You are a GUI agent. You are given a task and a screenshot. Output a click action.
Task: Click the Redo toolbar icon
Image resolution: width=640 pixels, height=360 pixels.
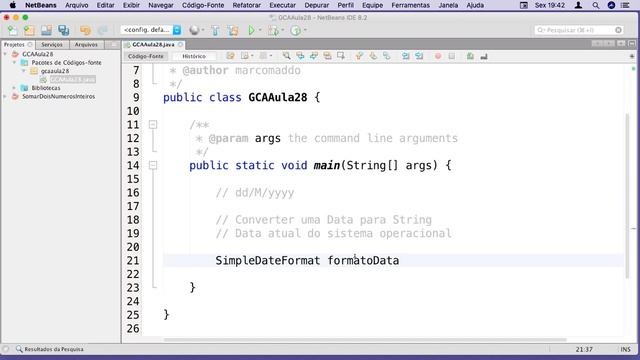102,30
